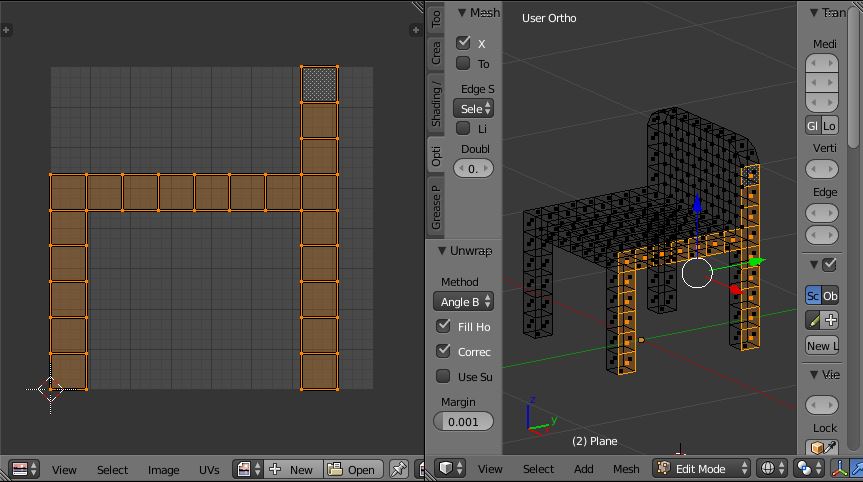Click the pin image icon in UV editor

tap(398, 469)
